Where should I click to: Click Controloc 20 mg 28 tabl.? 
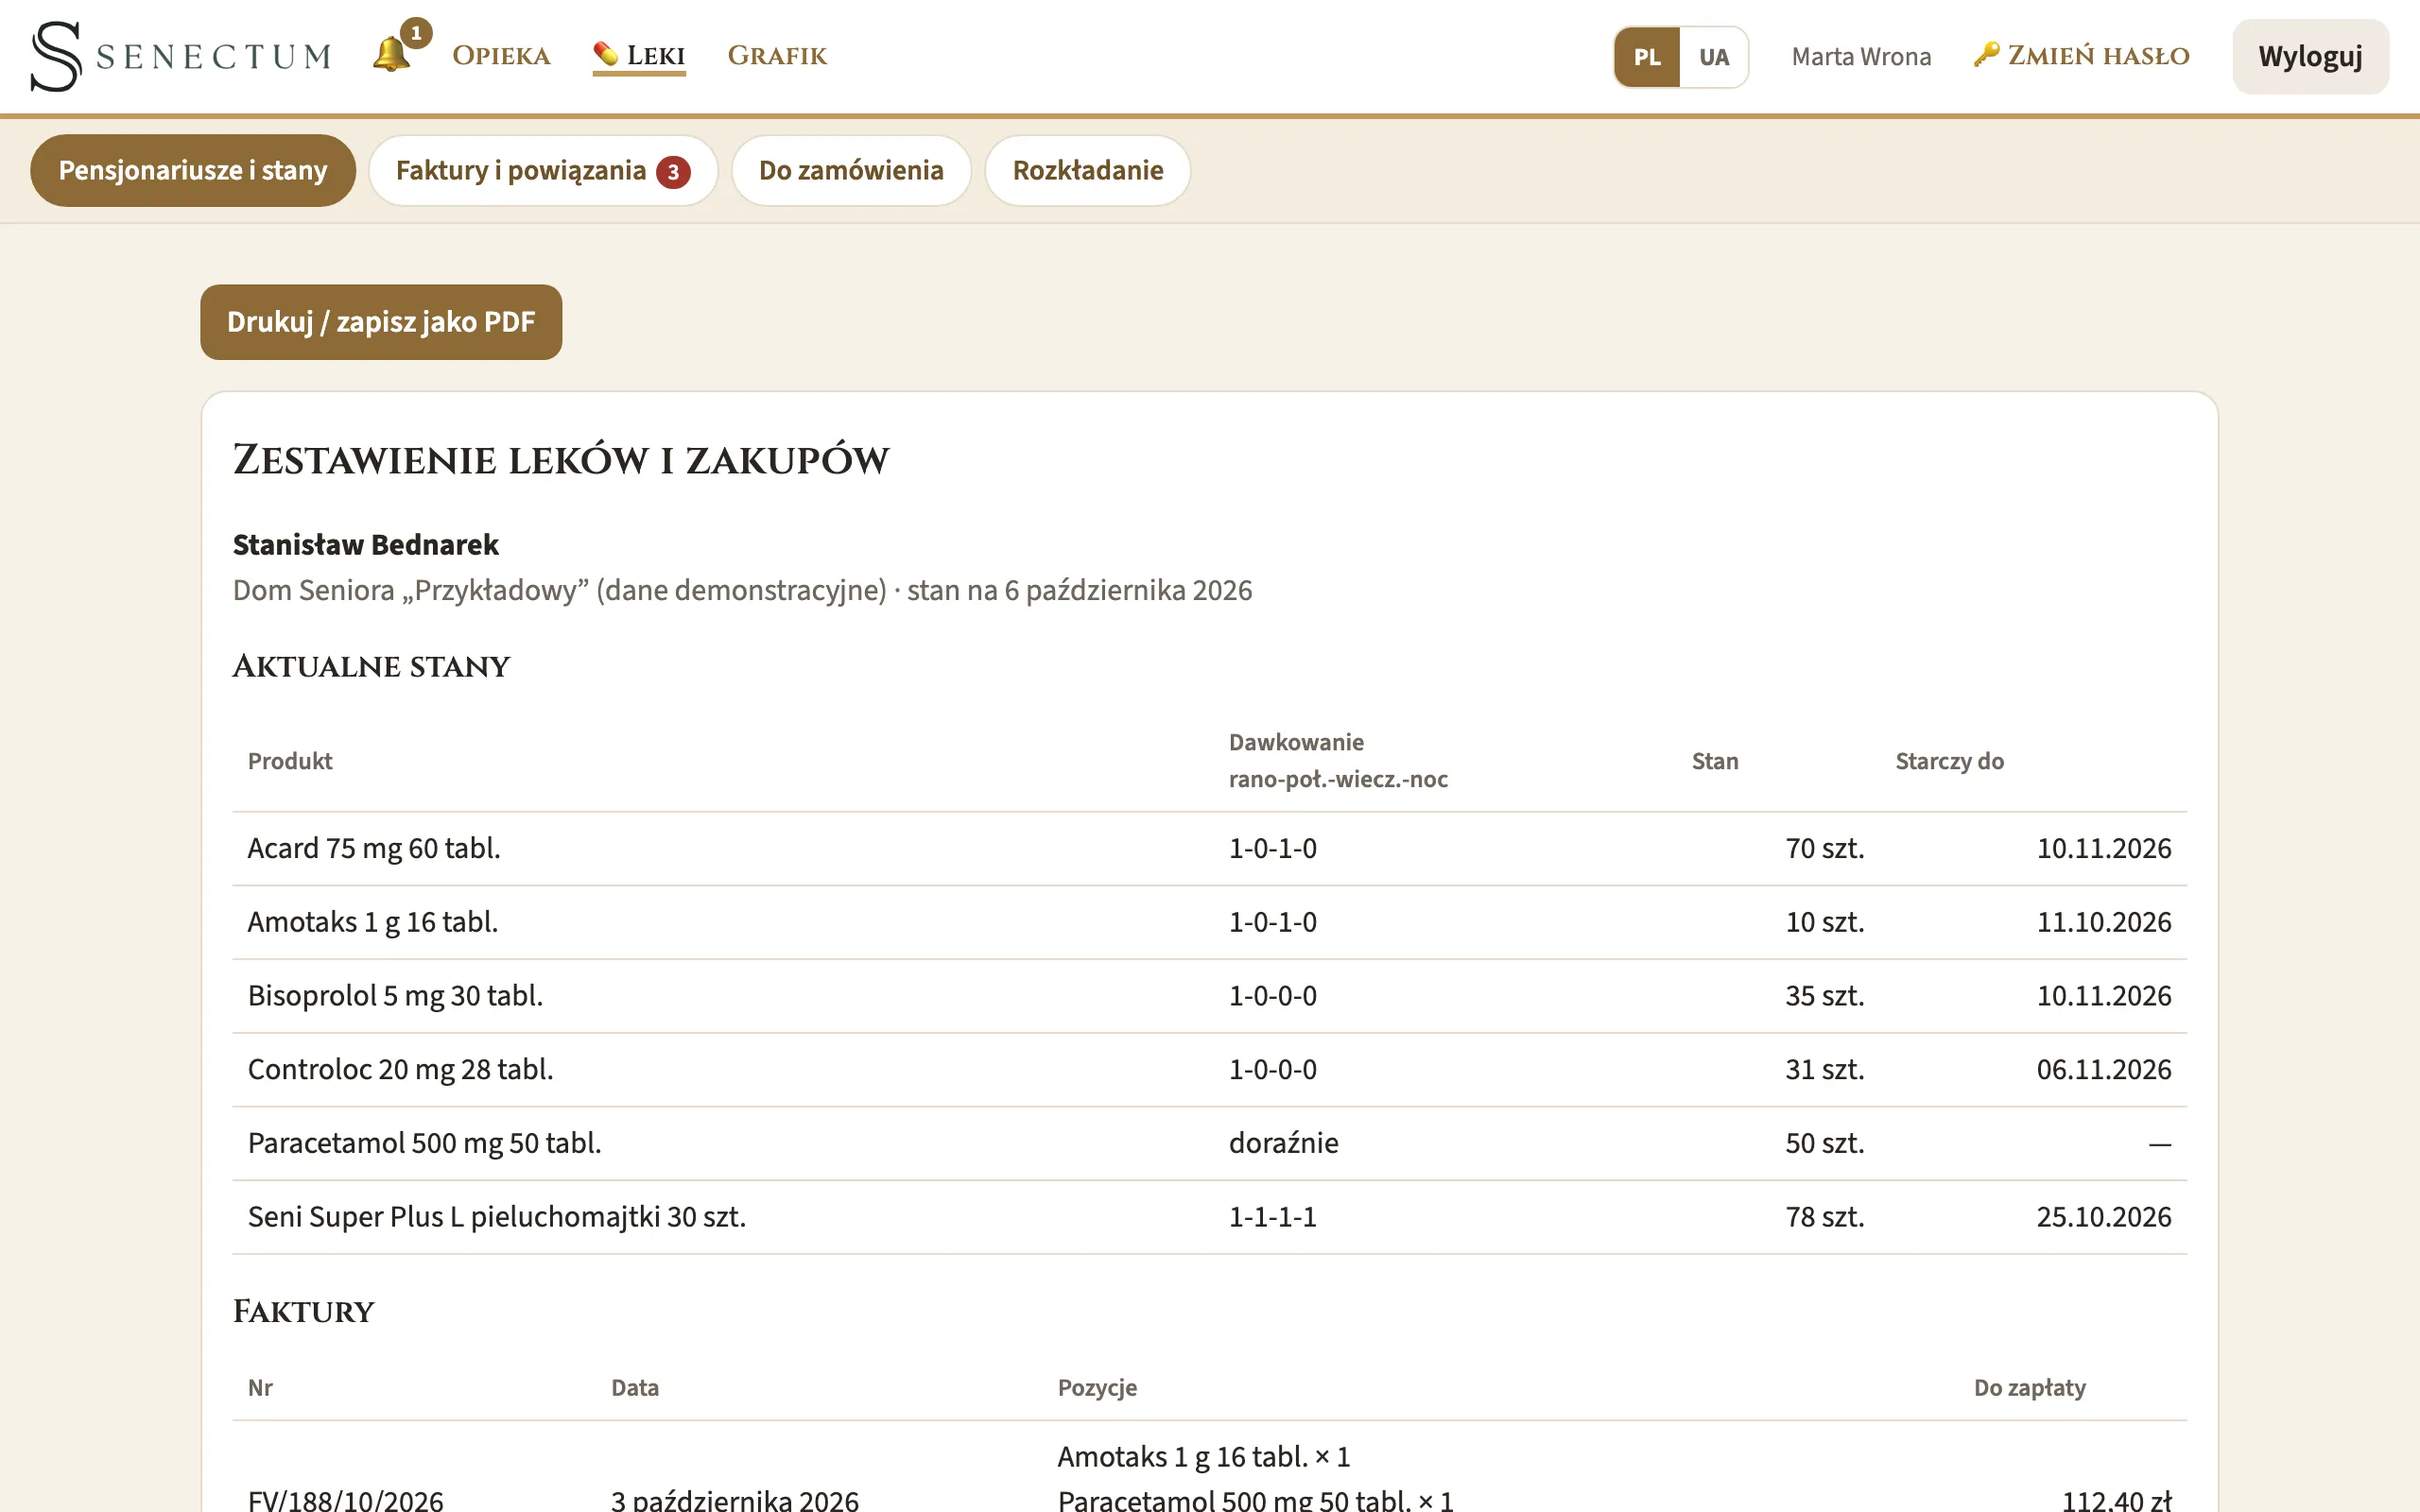(400, 1070)
